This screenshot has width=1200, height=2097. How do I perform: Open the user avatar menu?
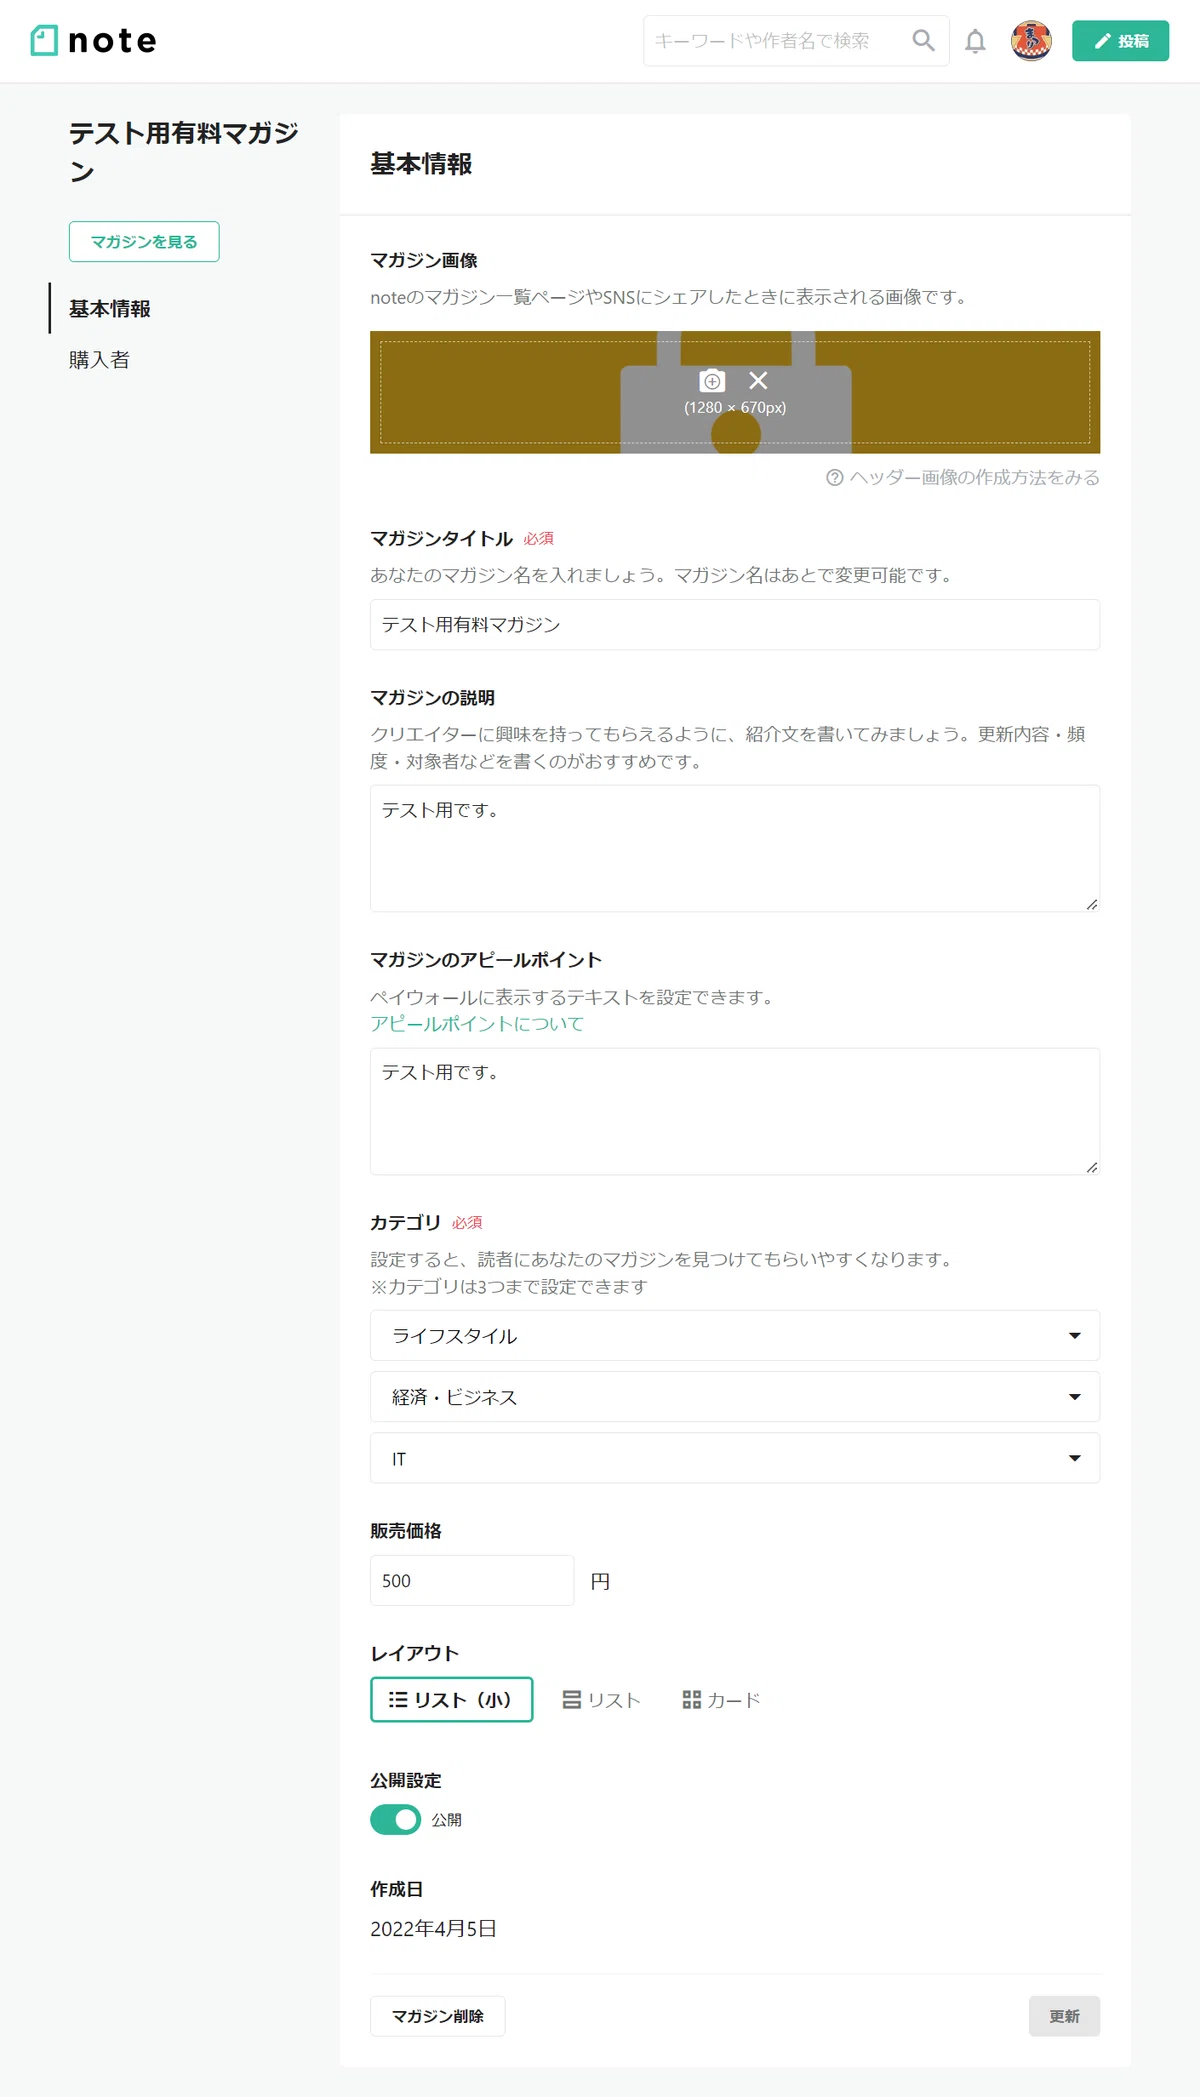click(1031, 41)
